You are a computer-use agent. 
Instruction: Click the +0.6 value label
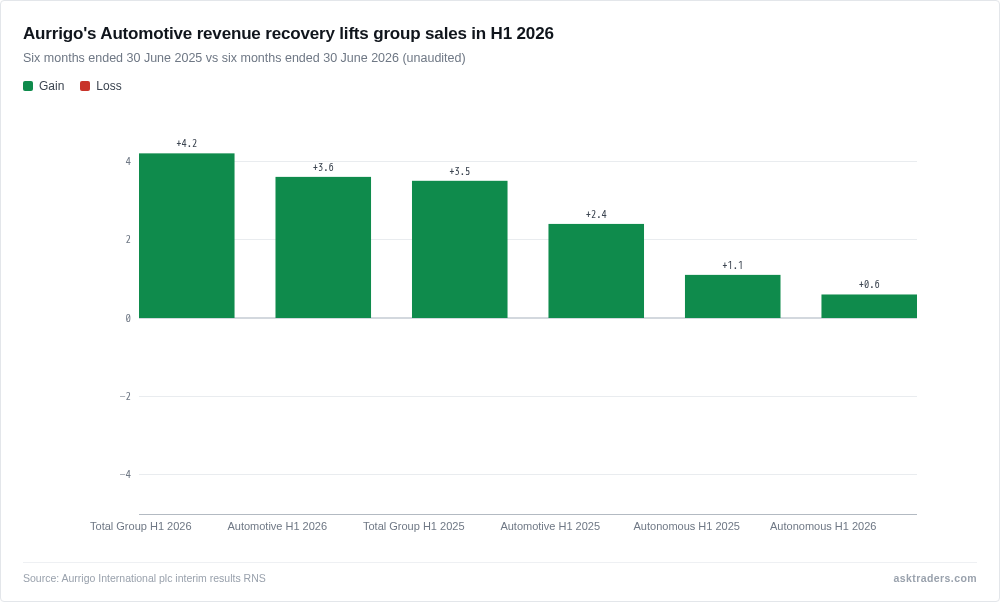click(x=869, y=284)
